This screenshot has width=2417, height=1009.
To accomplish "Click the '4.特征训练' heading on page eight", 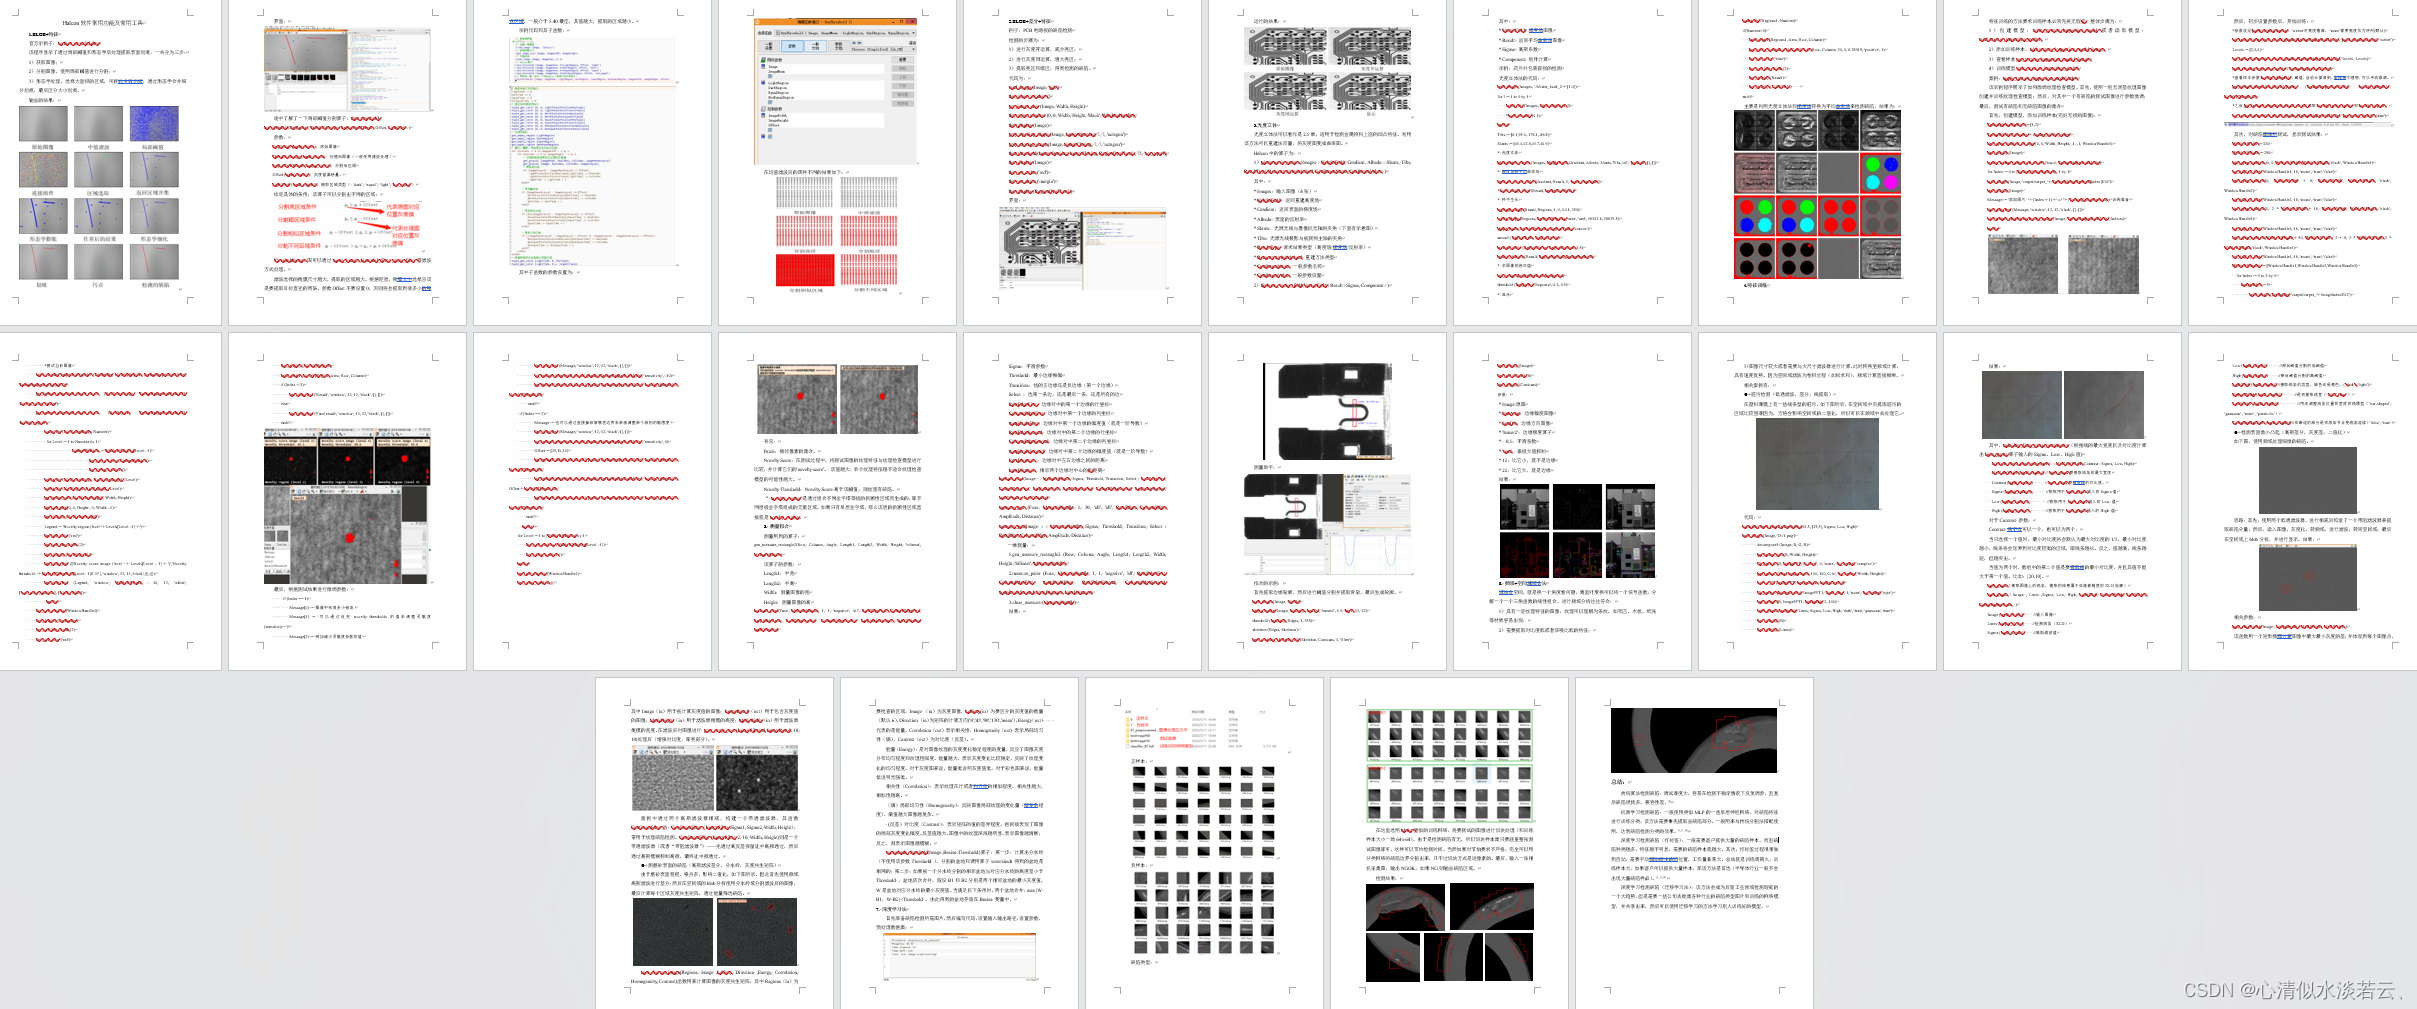I will (x=1756, y=285).
